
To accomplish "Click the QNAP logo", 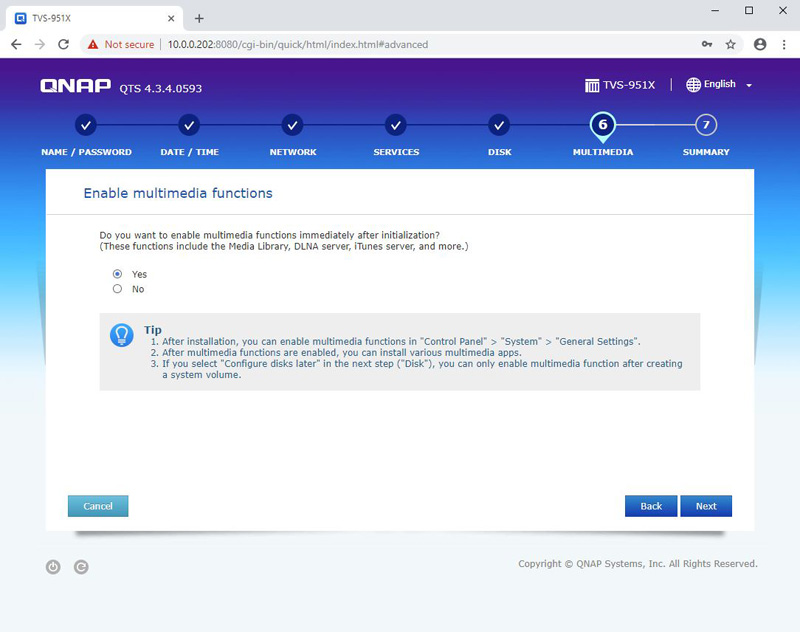I will [76, 86].
